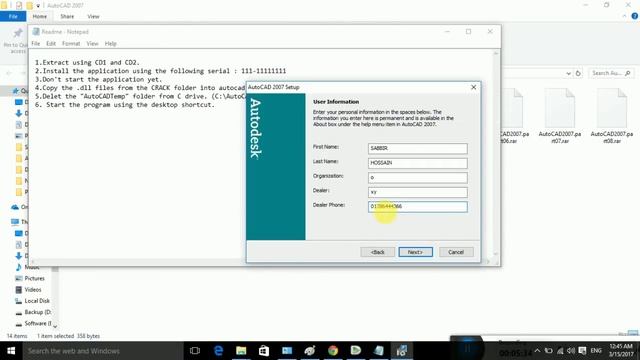Select the Music folder icon in navigation

[x=18, y=267]
